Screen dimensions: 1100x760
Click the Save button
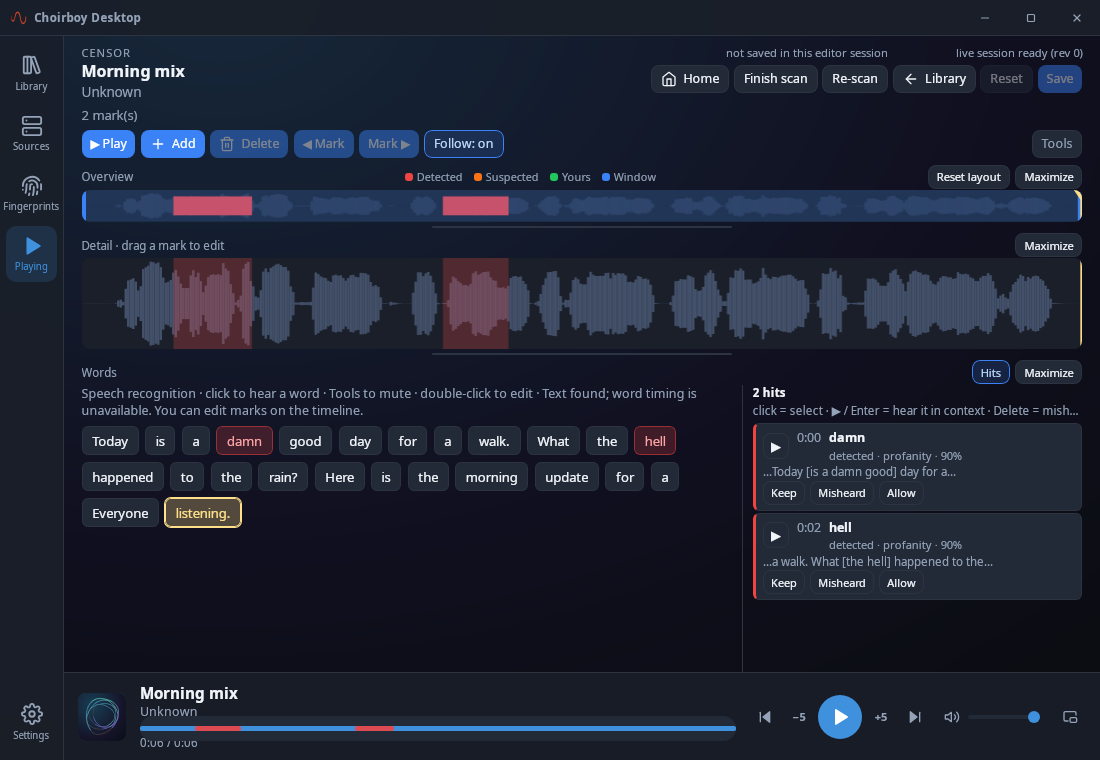pos(1059,79)
